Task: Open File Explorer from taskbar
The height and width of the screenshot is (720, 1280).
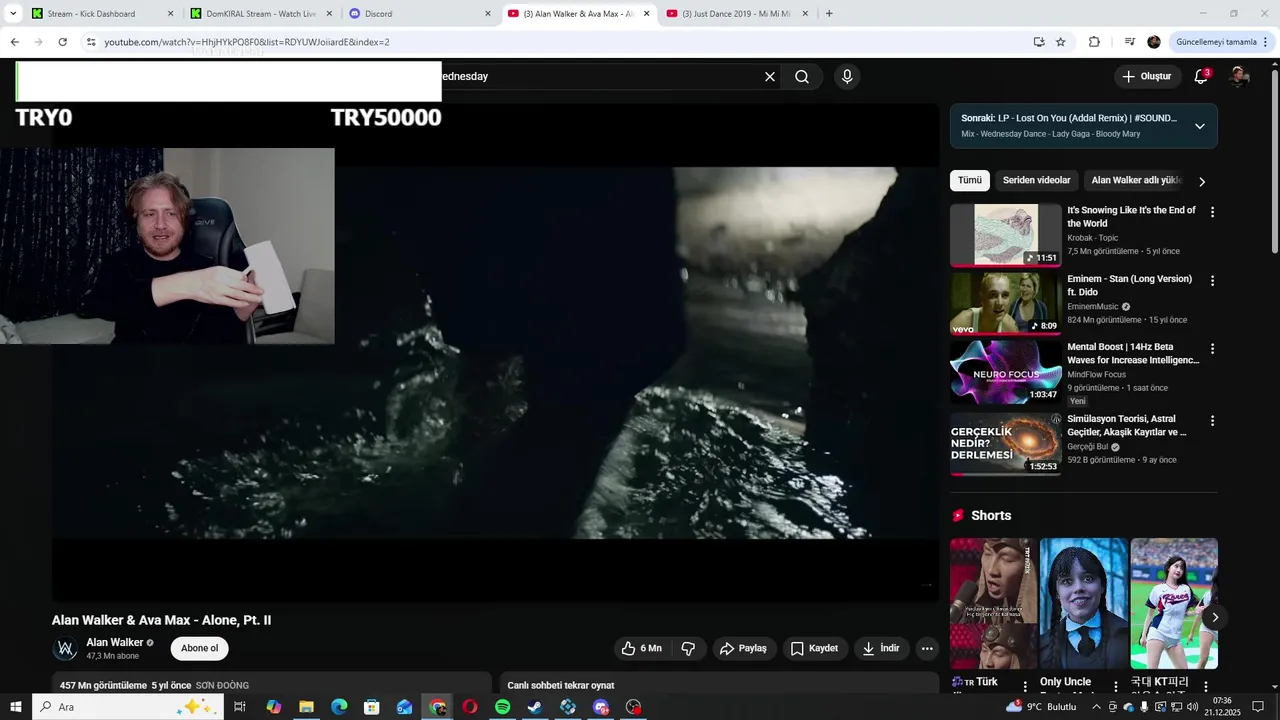Action: (306, 707)
